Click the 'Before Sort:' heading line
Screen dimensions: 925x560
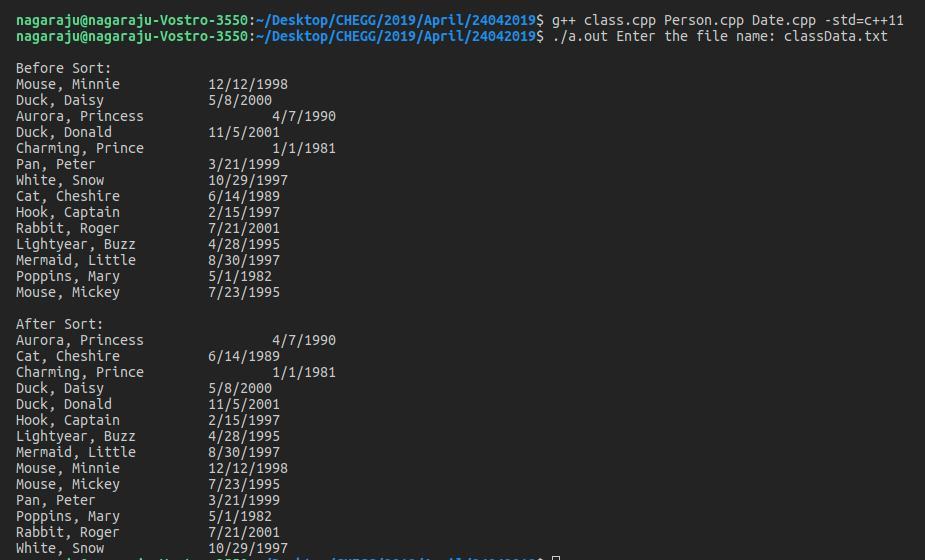point(63,68)
